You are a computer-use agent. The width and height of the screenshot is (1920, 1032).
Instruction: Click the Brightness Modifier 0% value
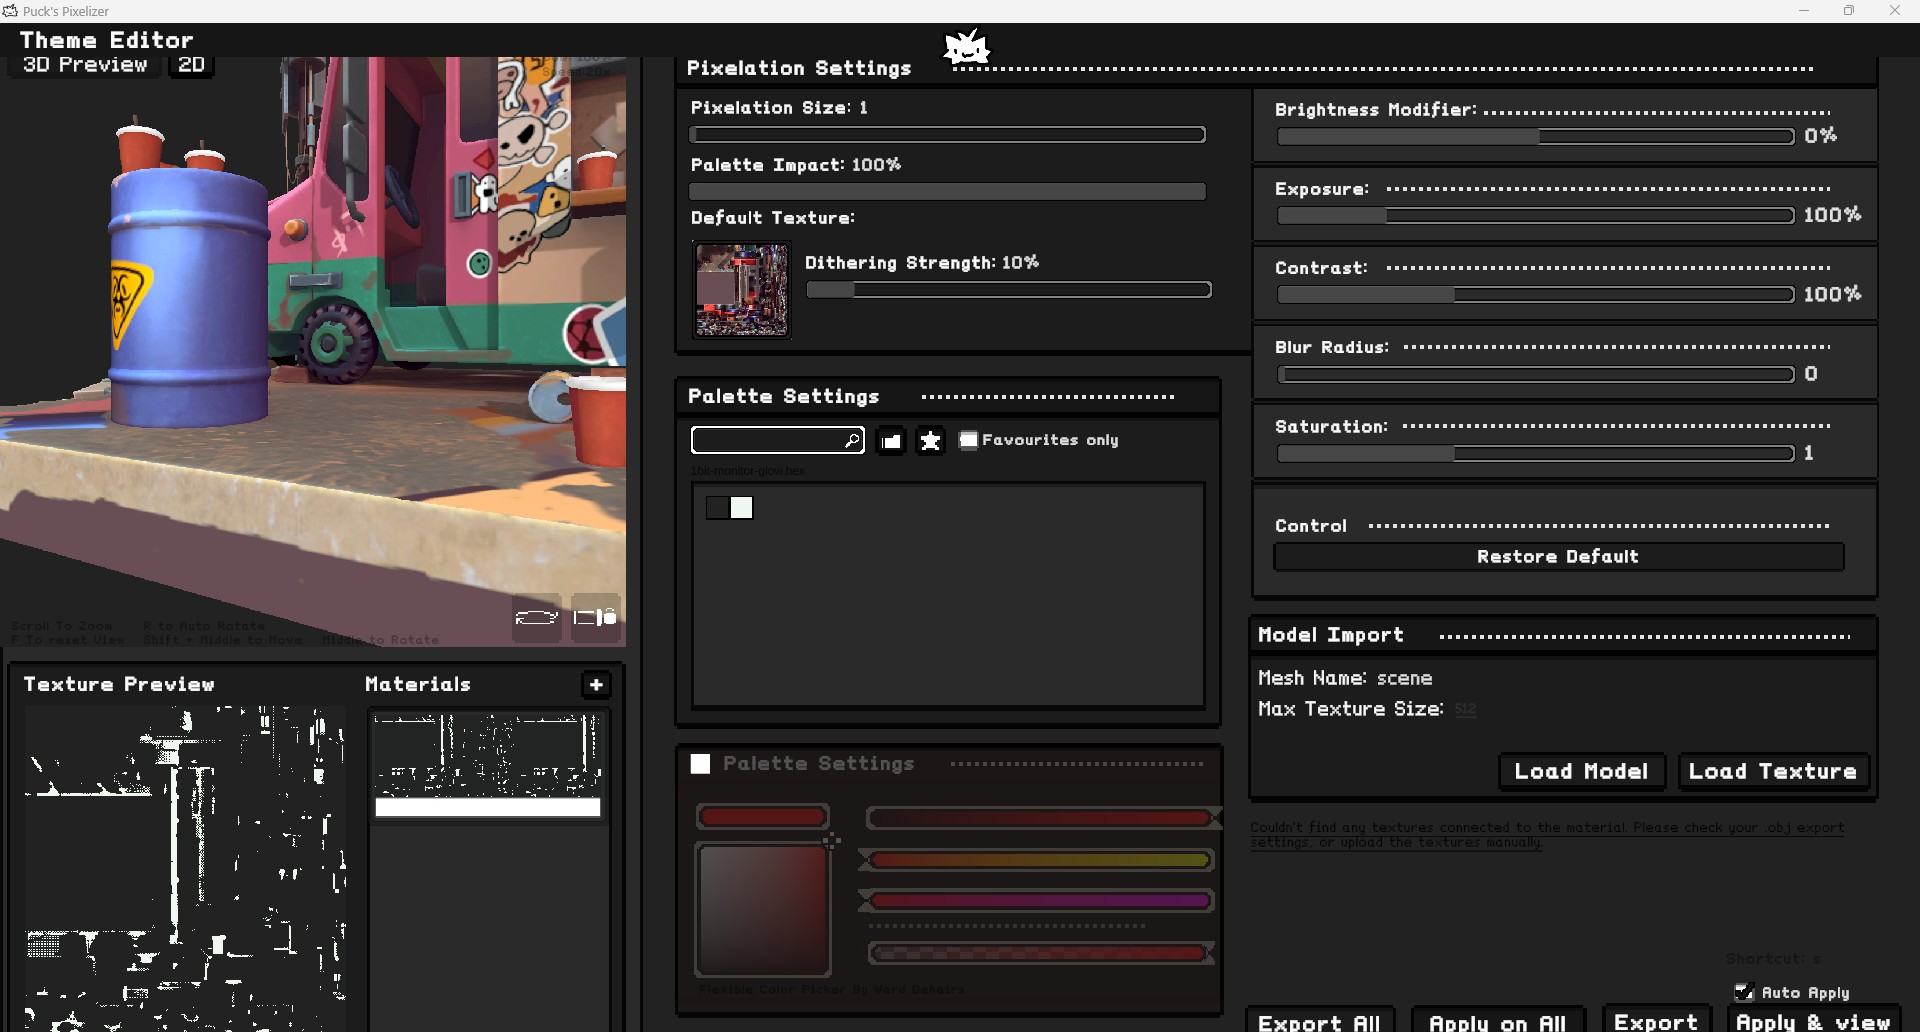coord(1821,136)
